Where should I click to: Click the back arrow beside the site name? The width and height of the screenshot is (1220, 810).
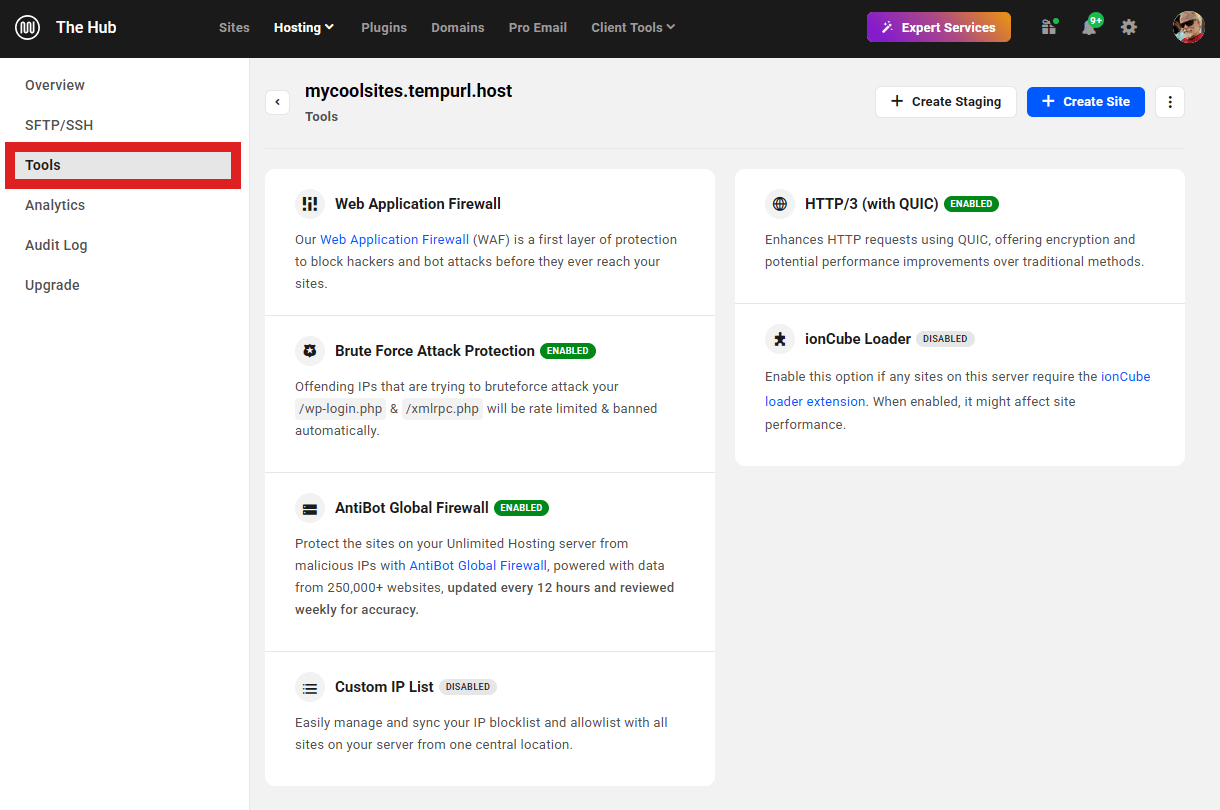click(x=277, y=102)
